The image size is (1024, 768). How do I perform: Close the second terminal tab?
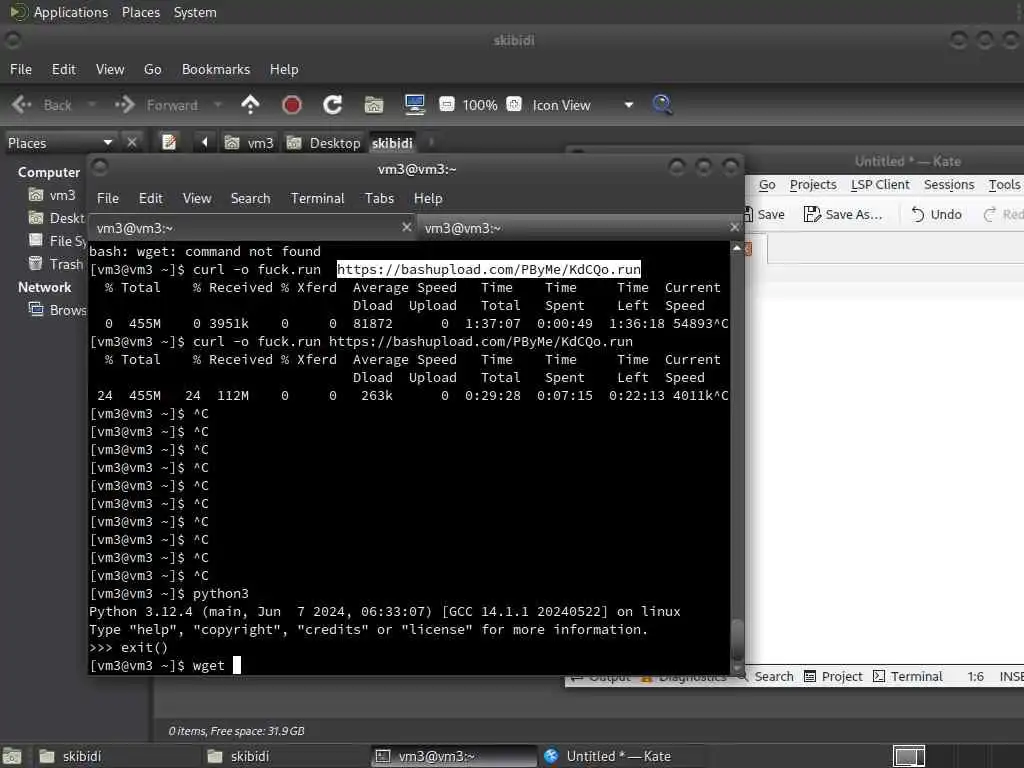735,227
